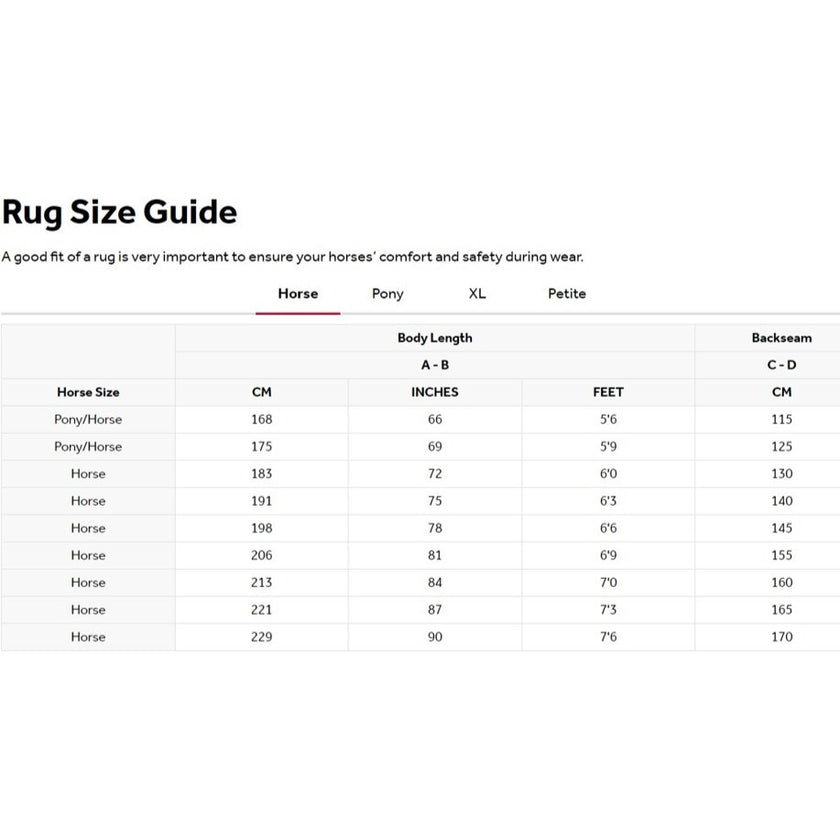840x840 pixels.
Task: Switch to the Pony tab
Action: tap(387, 293)
